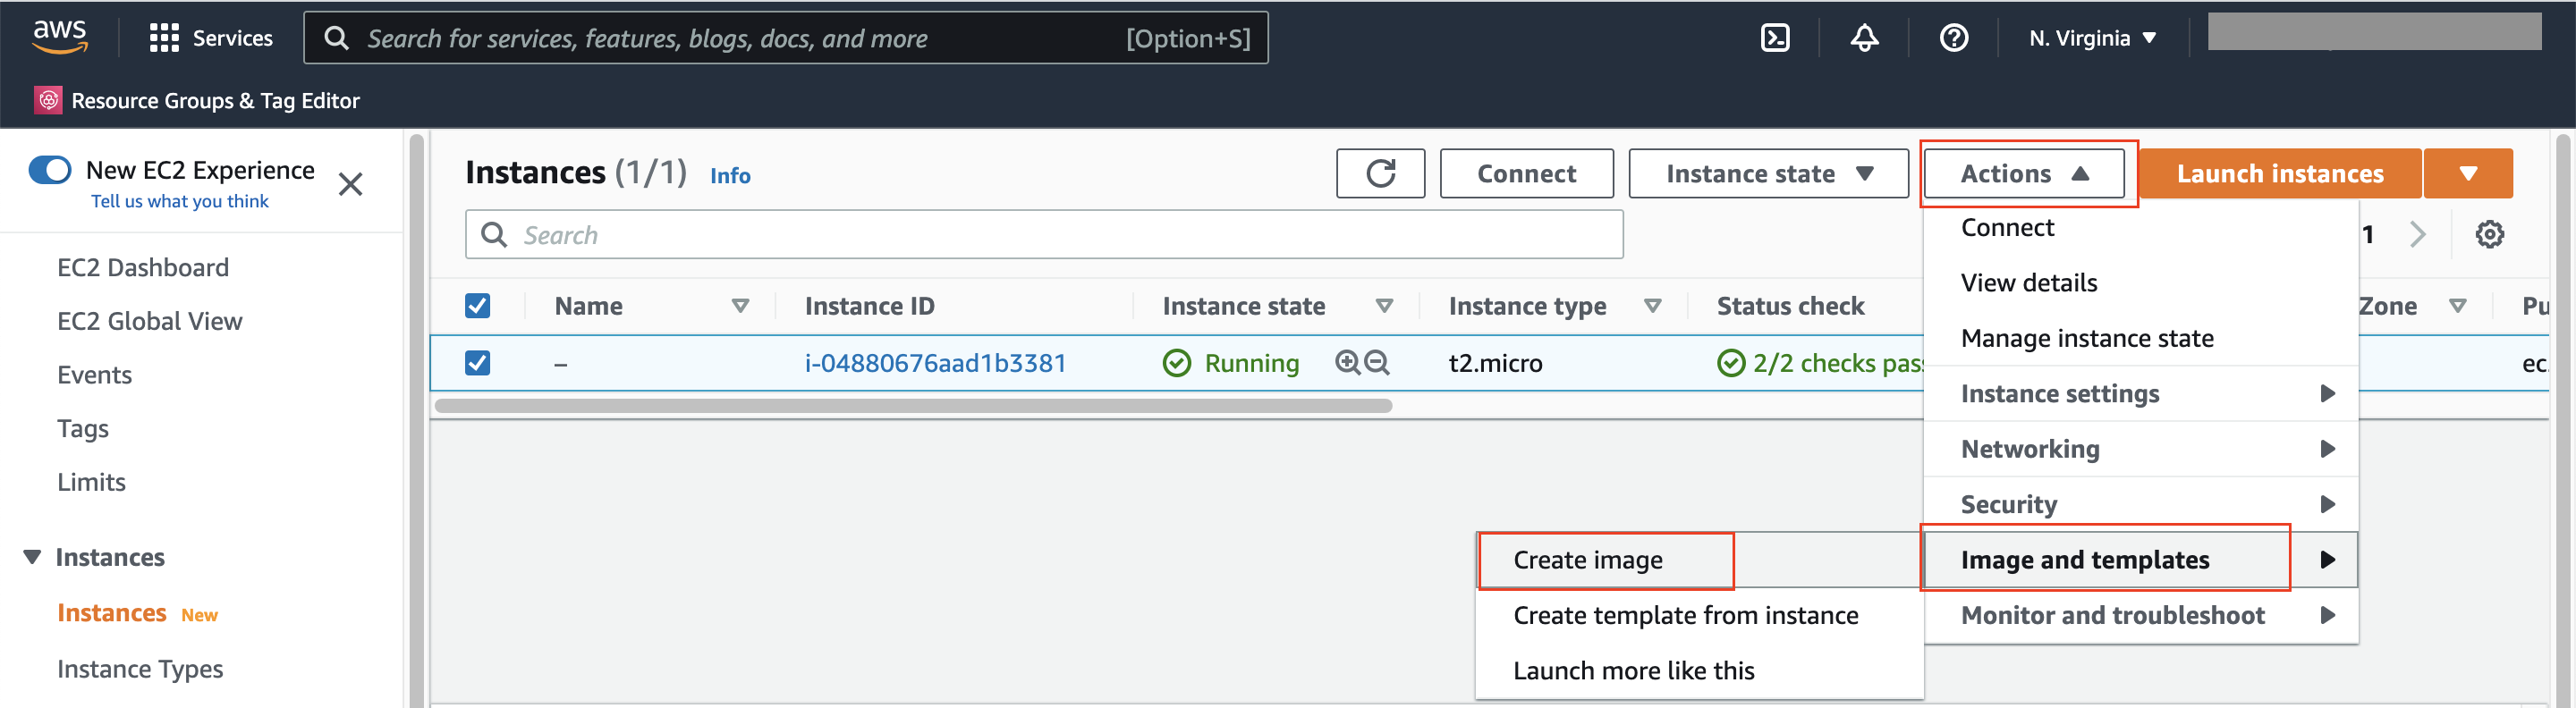This screenshot has height=708, width=2576.
Task: Open Image and templates submenu
Action: [x=2140, y=559]
